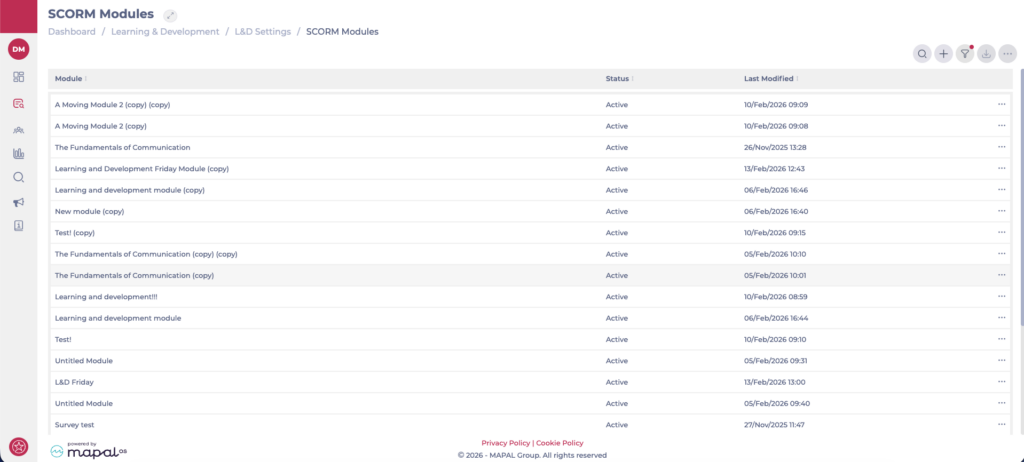Open the Cookie Policy link

click(x=560, y=442)
